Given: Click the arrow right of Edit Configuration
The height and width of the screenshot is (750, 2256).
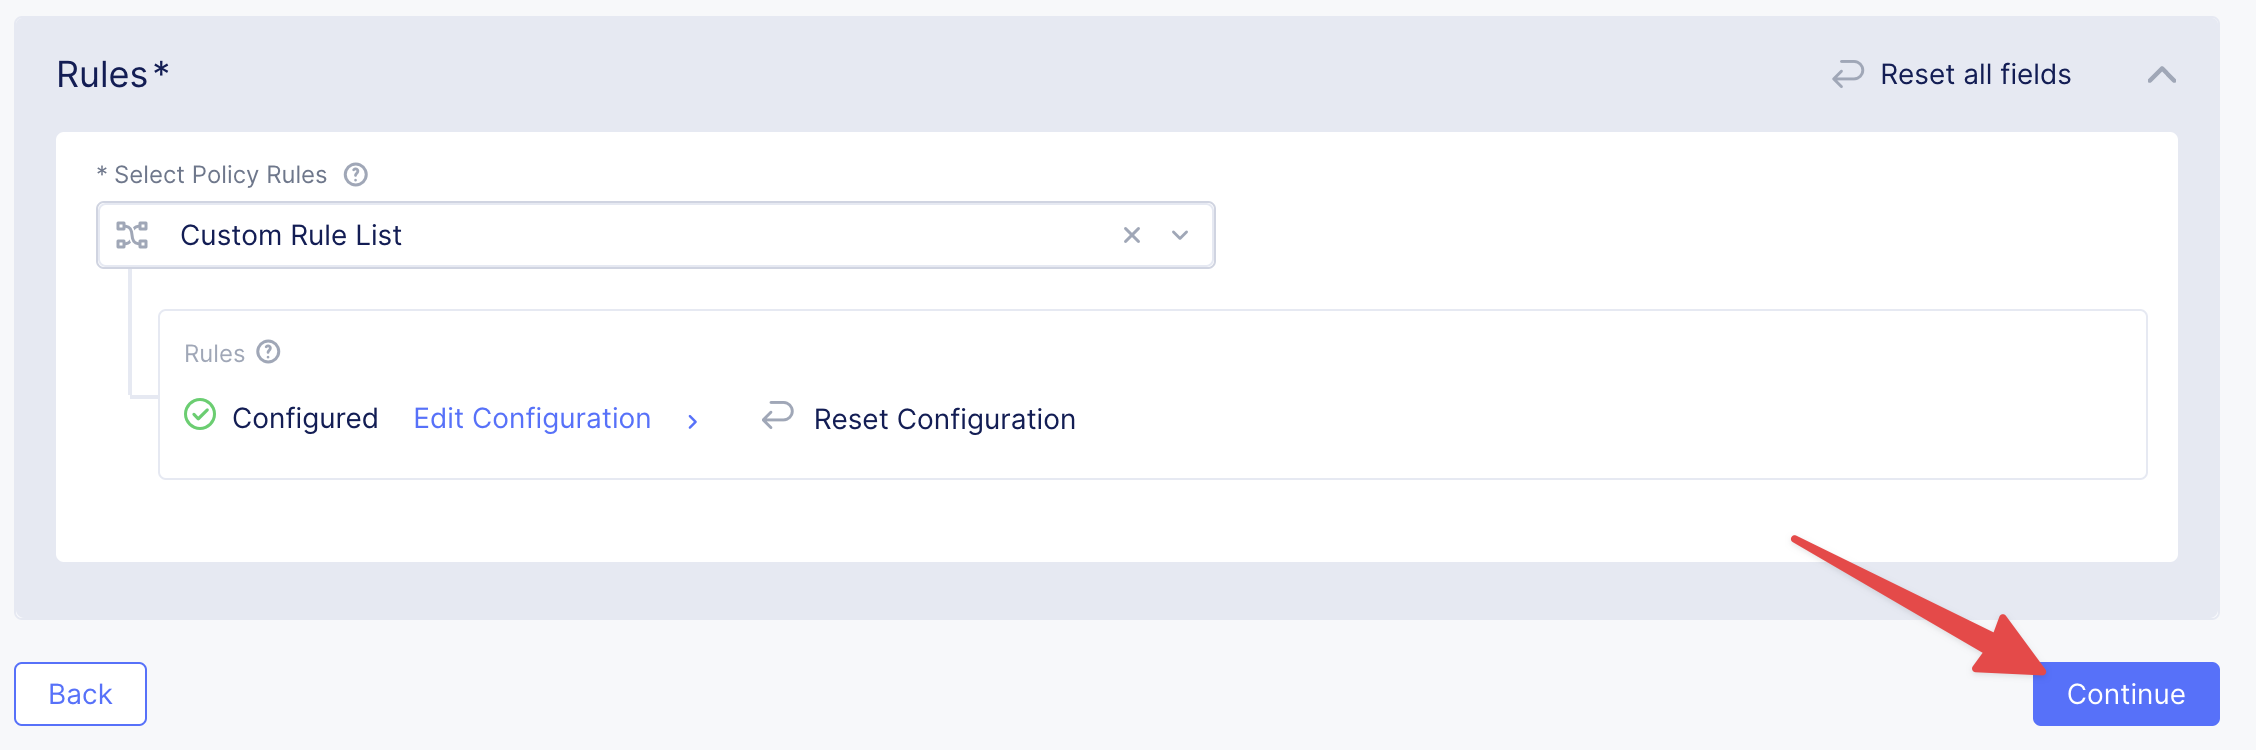Looking at the screenshot, I should pos(692,421).
